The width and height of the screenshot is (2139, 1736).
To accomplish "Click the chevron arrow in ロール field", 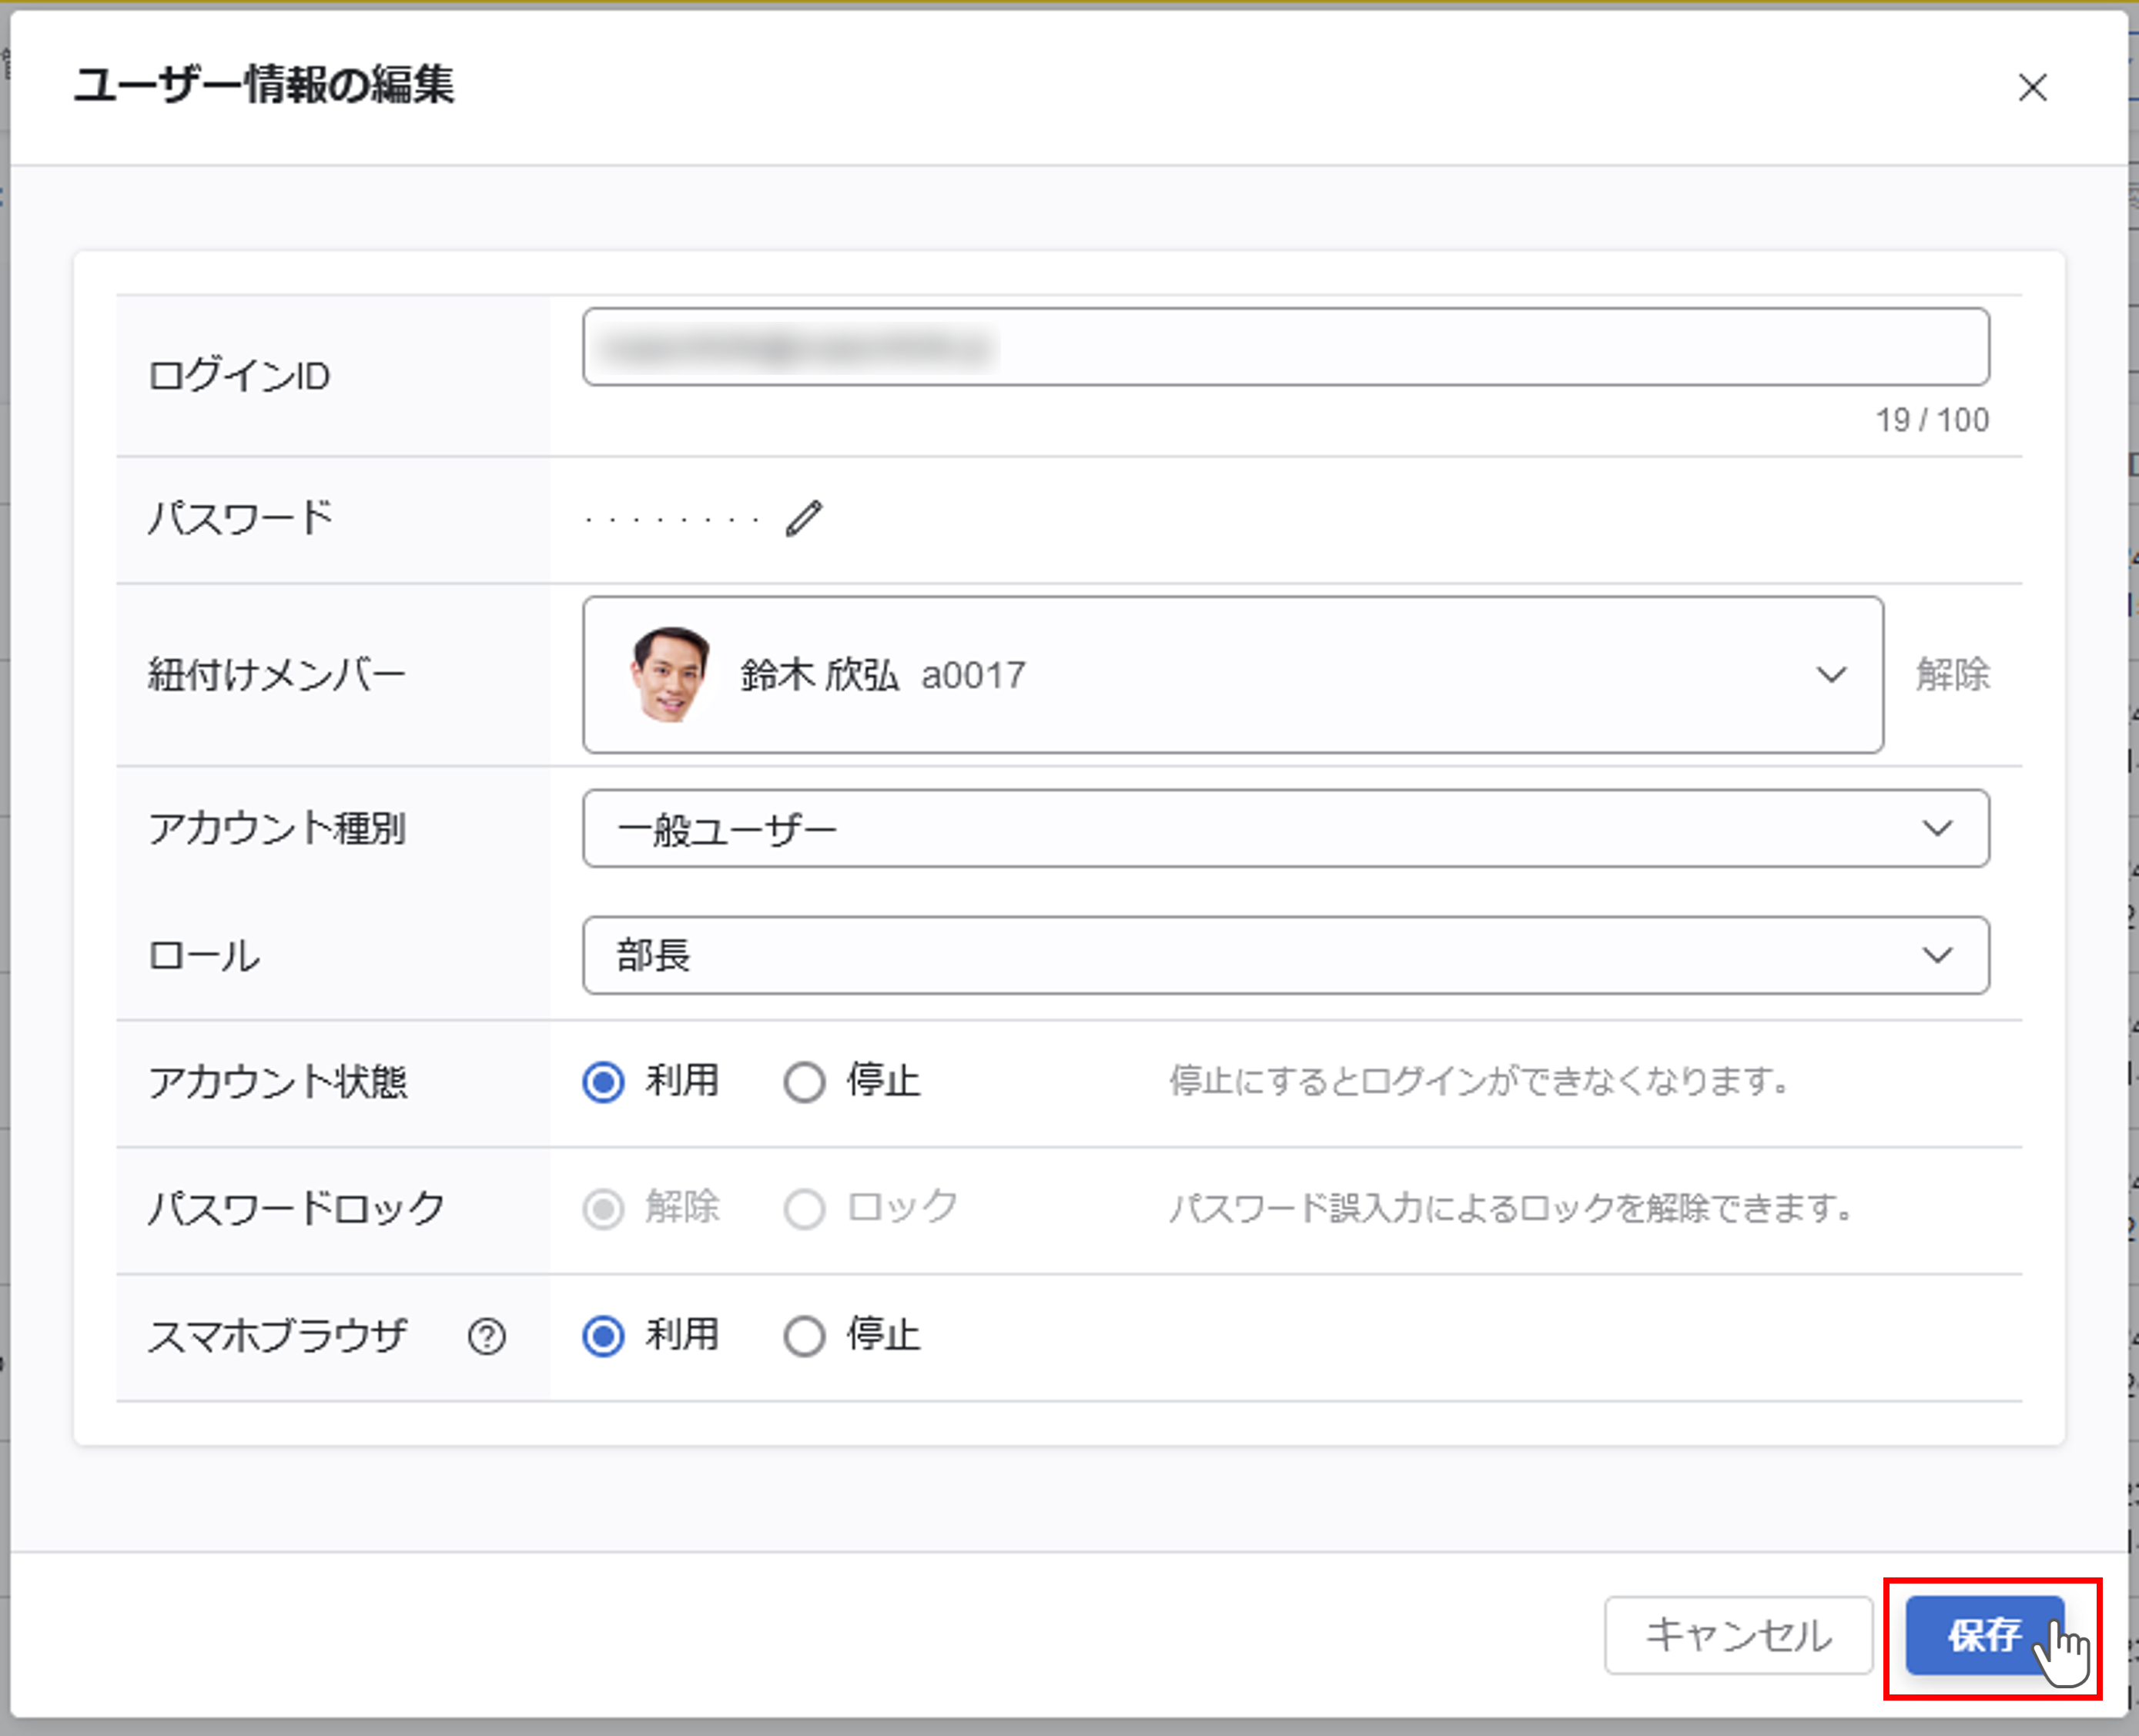I will 1937,955.
